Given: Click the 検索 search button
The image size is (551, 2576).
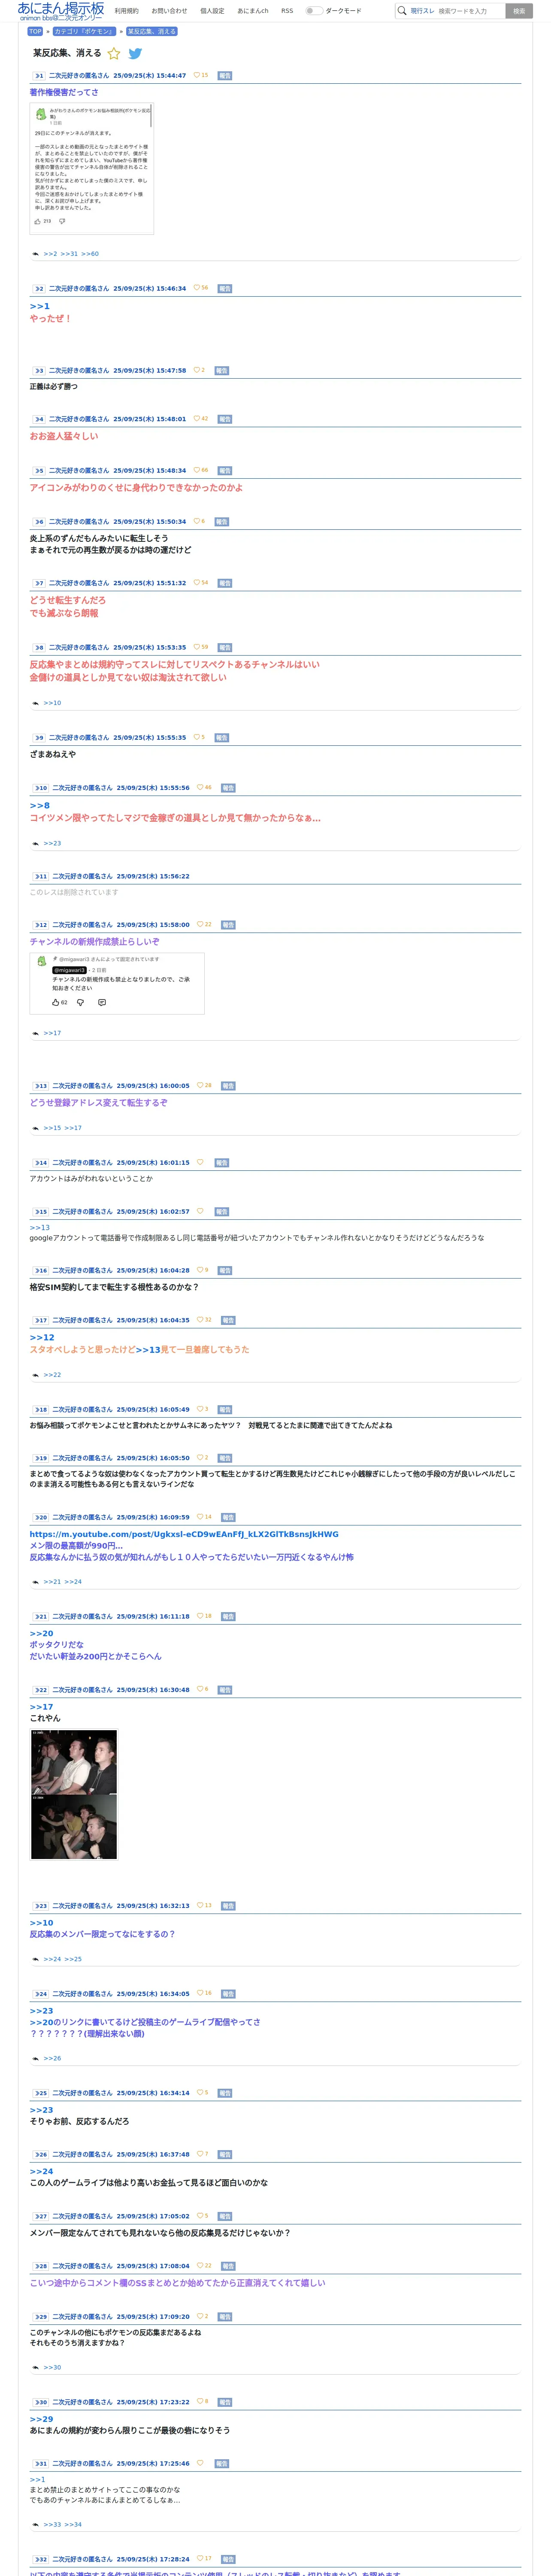Looking at the screenshot, I should [x=518, y=11].
